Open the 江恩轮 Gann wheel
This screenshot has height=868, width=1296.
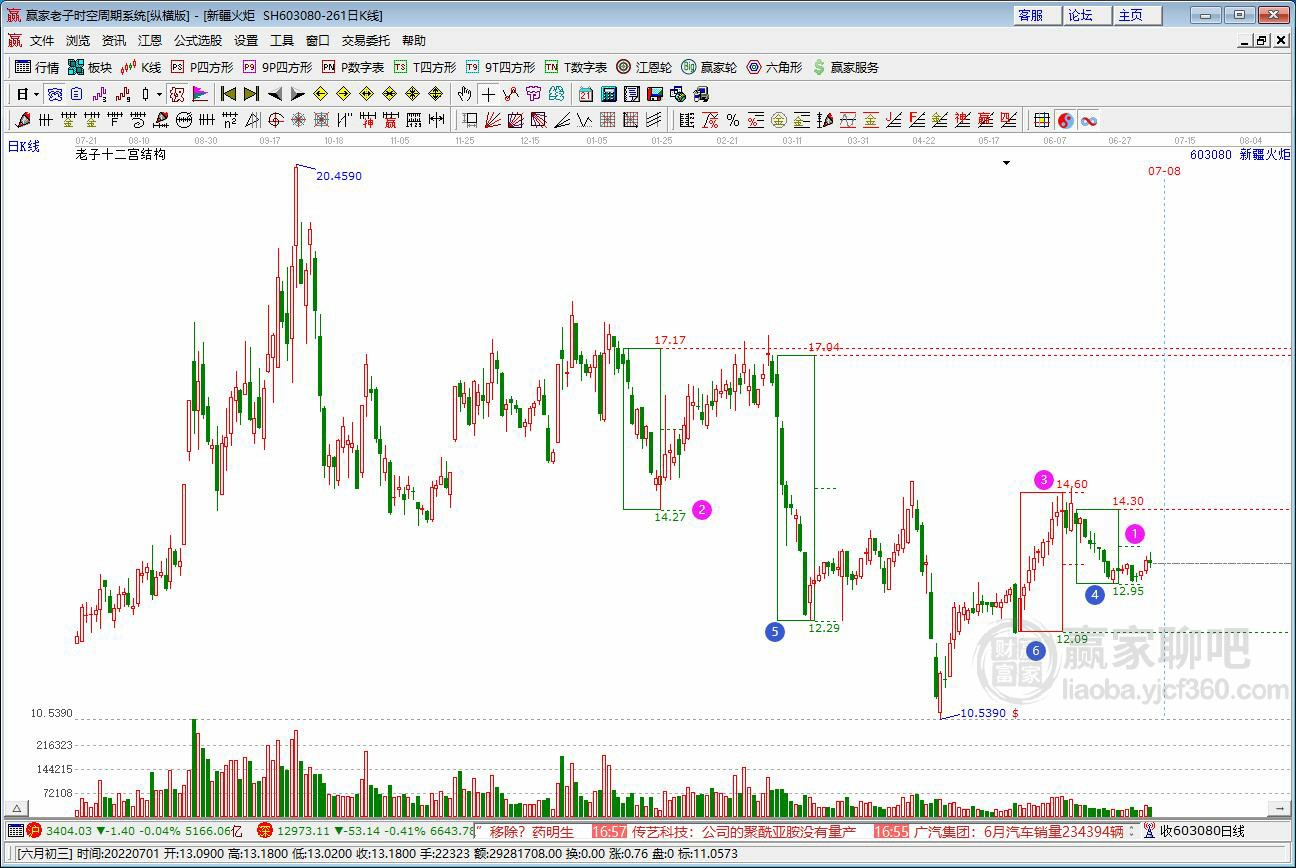[644, 67]
